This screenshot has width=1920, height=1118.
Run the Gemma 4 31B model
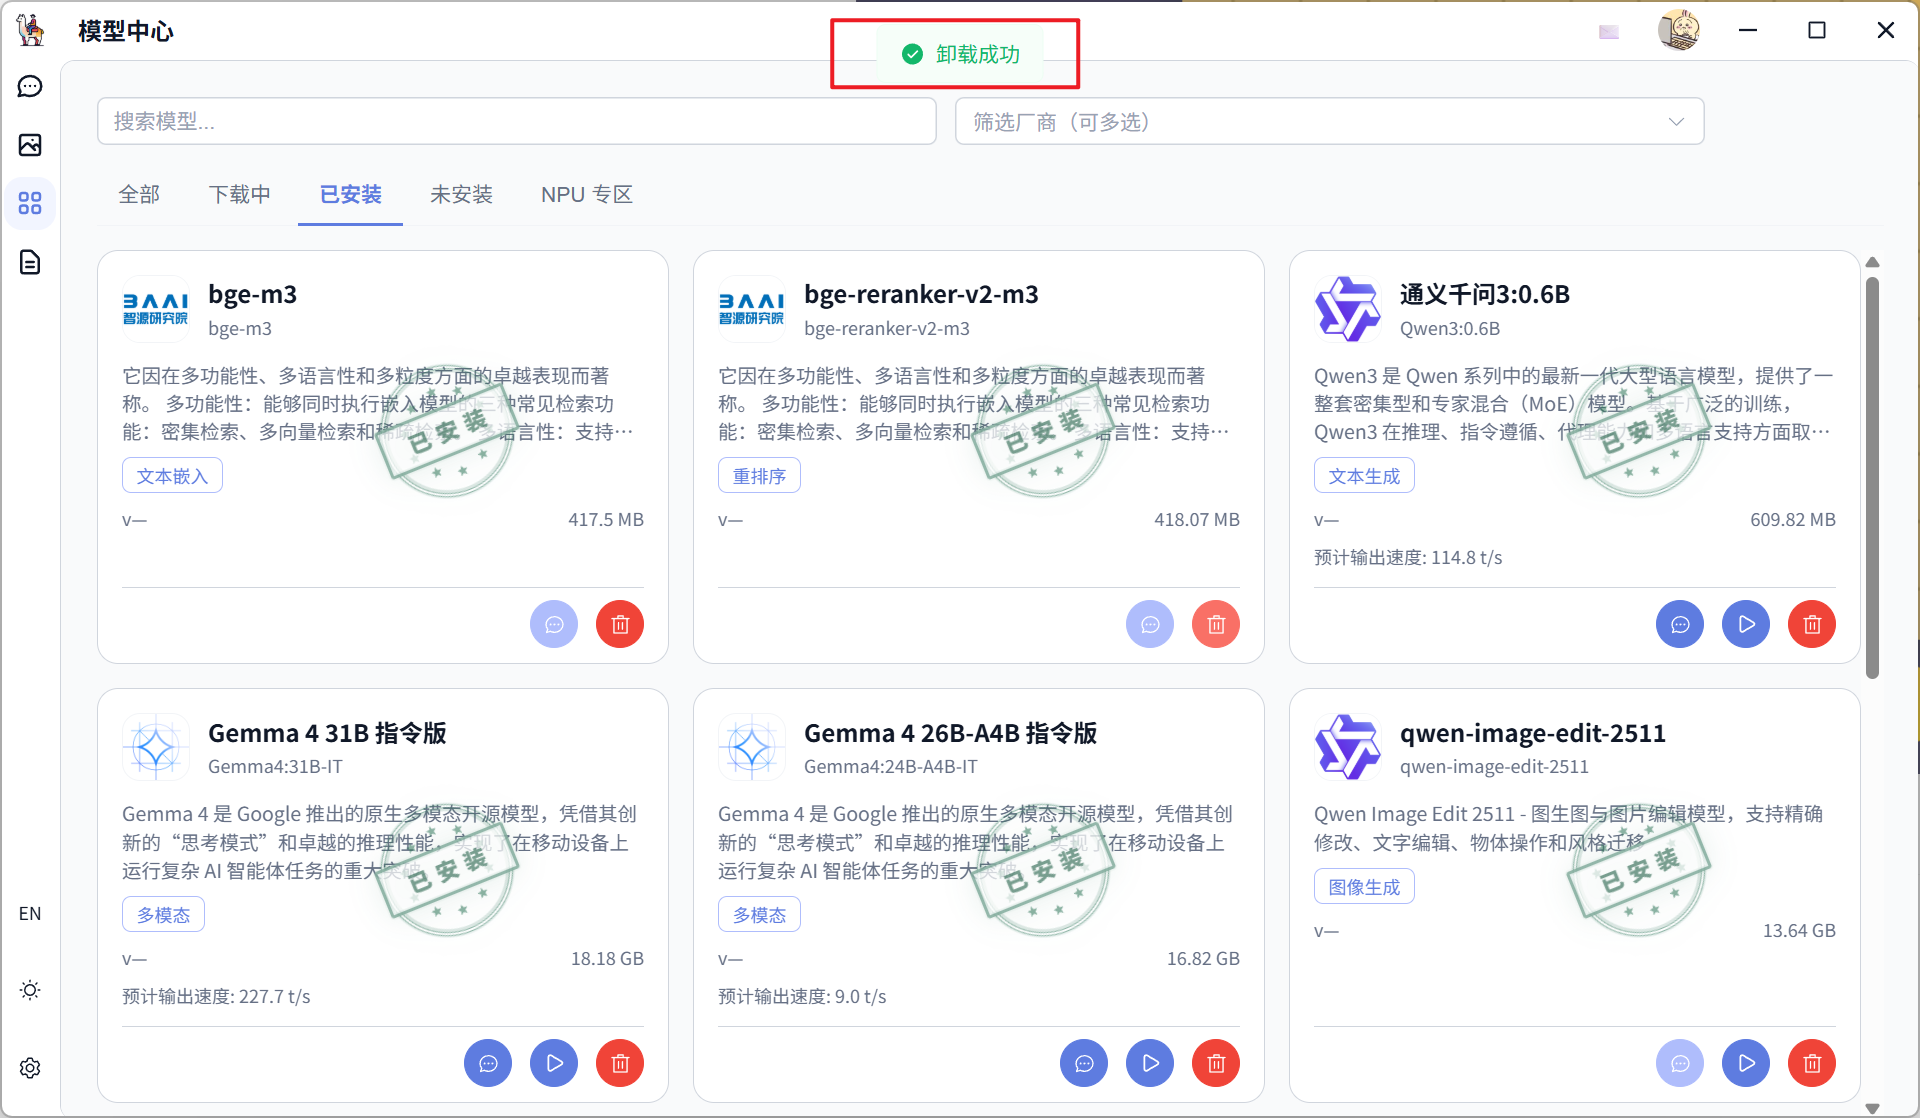click(x=554, y=1063)
